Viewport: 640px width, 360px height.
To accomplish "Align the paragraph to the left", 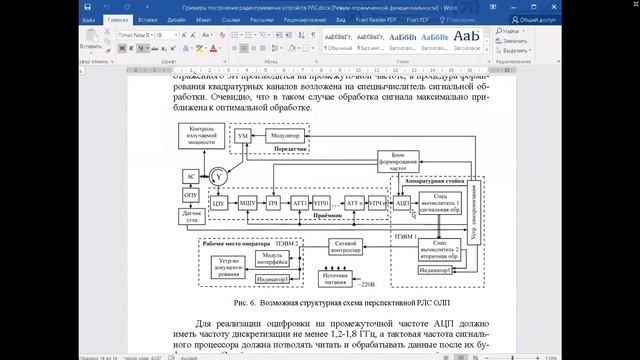I will click(x=234, y=49).
